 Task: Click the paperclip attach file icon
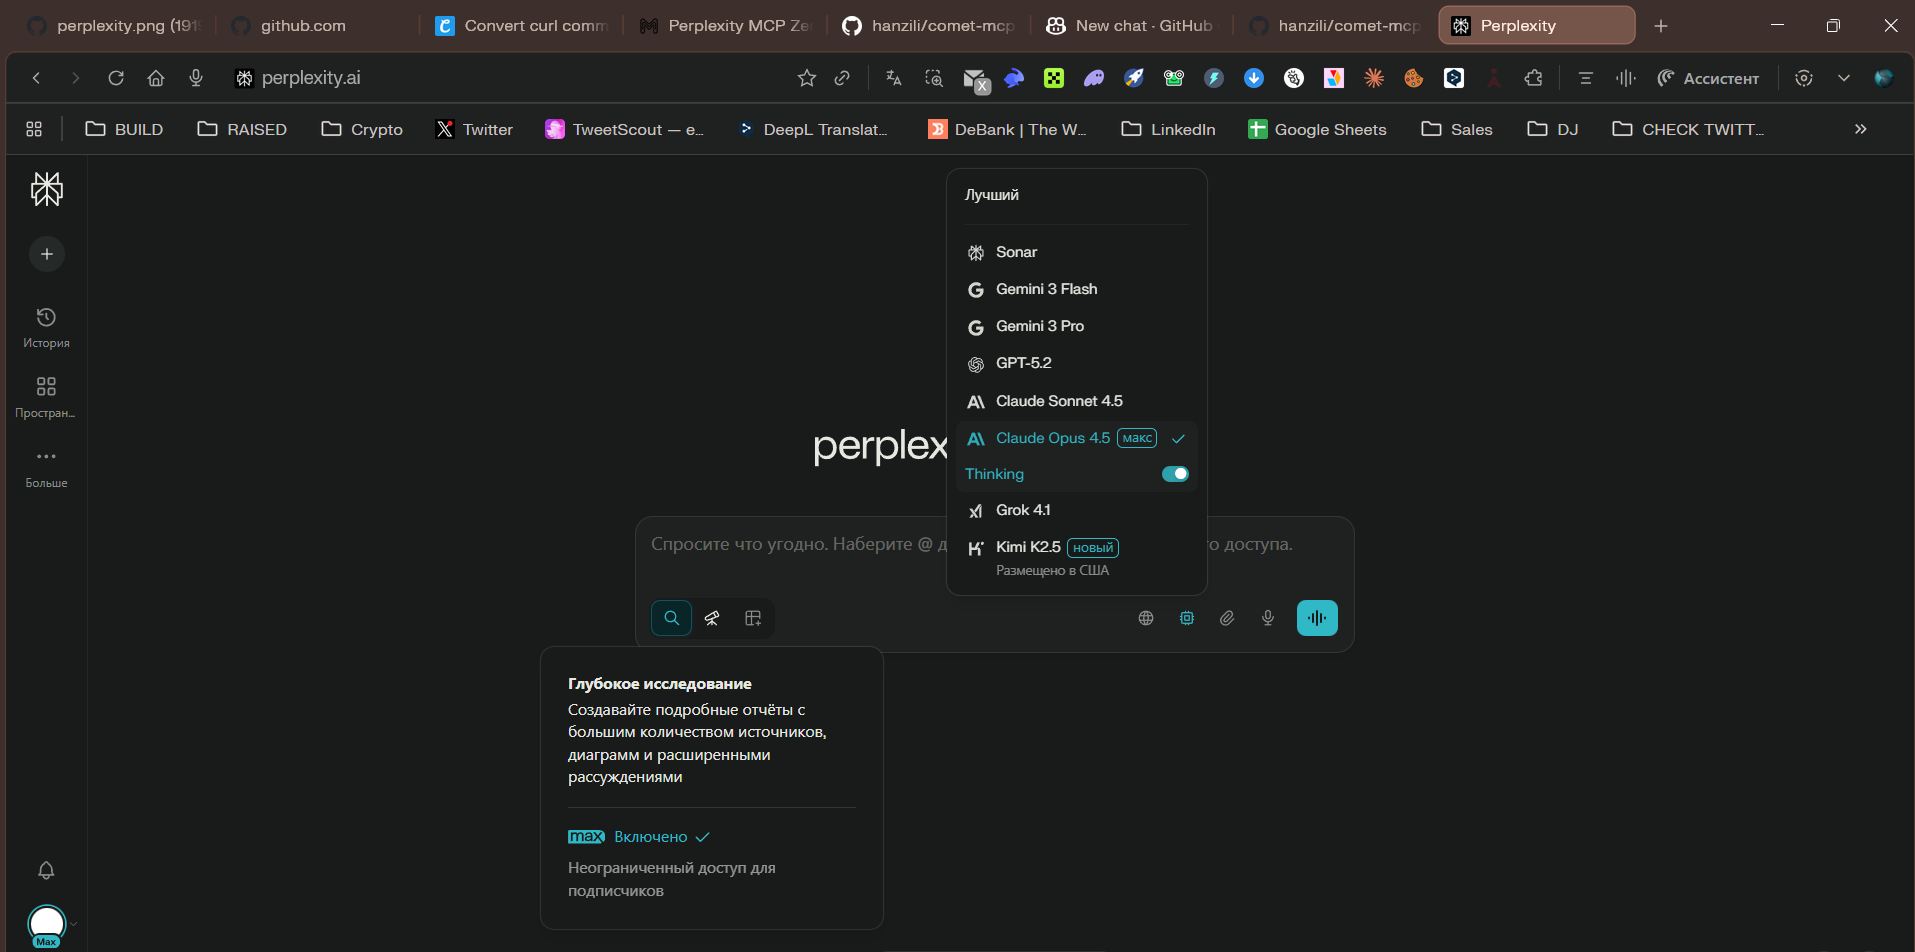click(x=1227, y=618)
